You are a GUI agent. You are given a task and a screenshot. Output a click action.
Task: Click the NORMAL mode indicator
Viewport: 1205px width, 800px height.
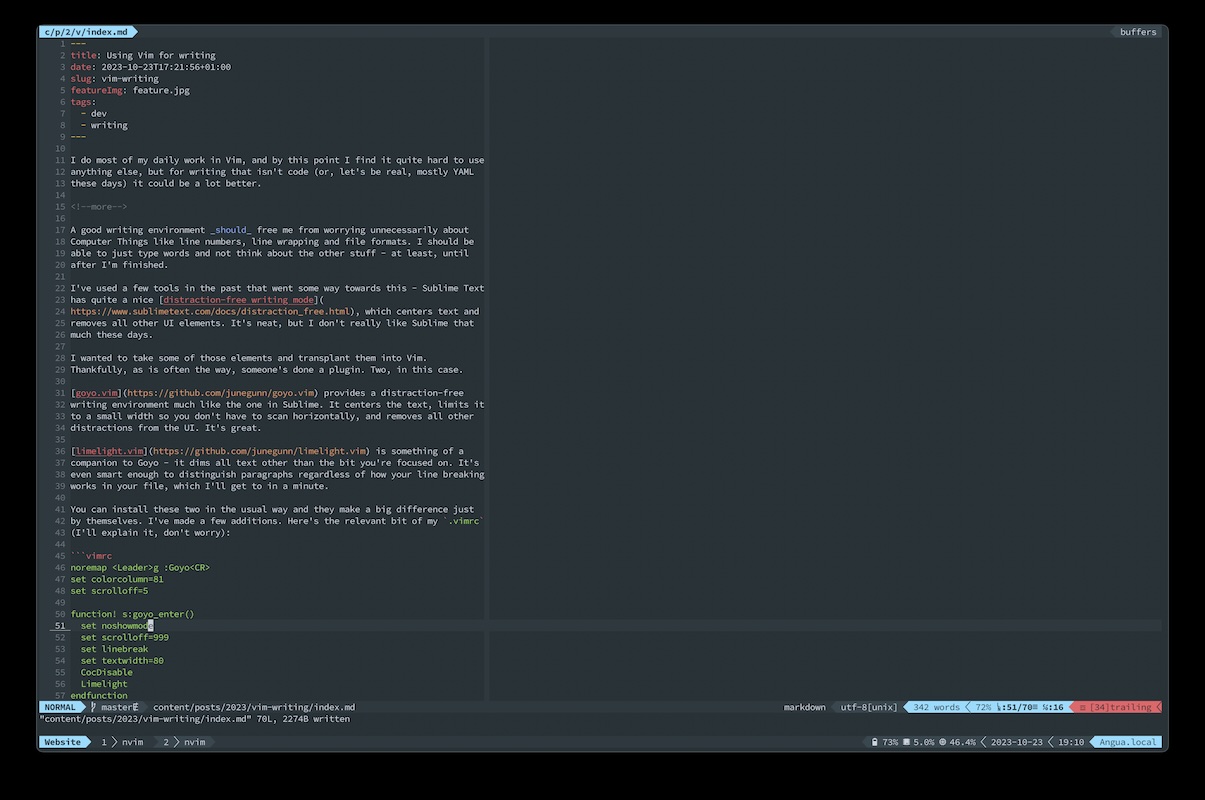(60, 707)
